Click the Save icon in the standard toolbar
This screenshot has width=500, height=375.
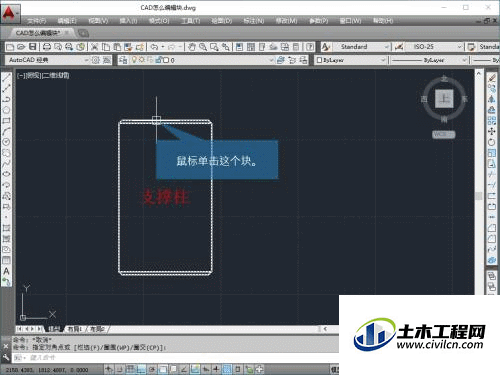point(32,47)
